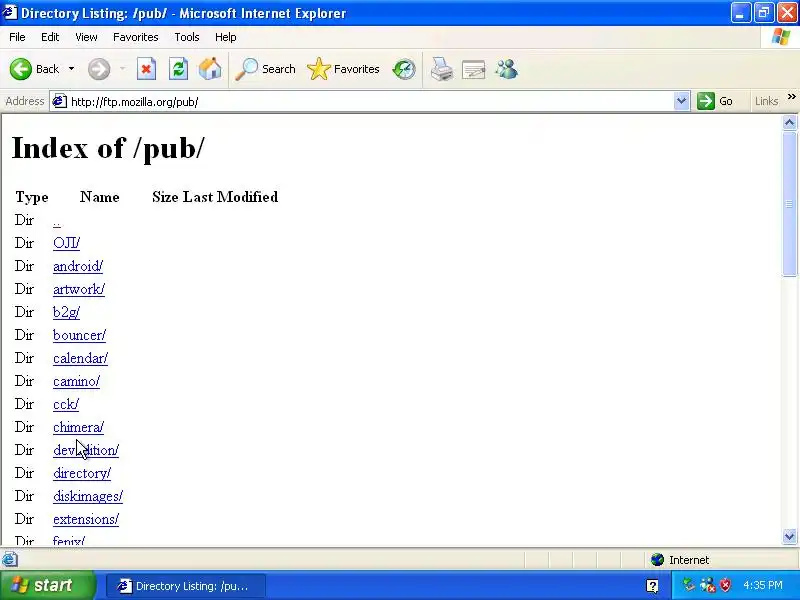Click the 'Last Modified' column header
This screenshot has height=600, width=800.
click(231, 197)
